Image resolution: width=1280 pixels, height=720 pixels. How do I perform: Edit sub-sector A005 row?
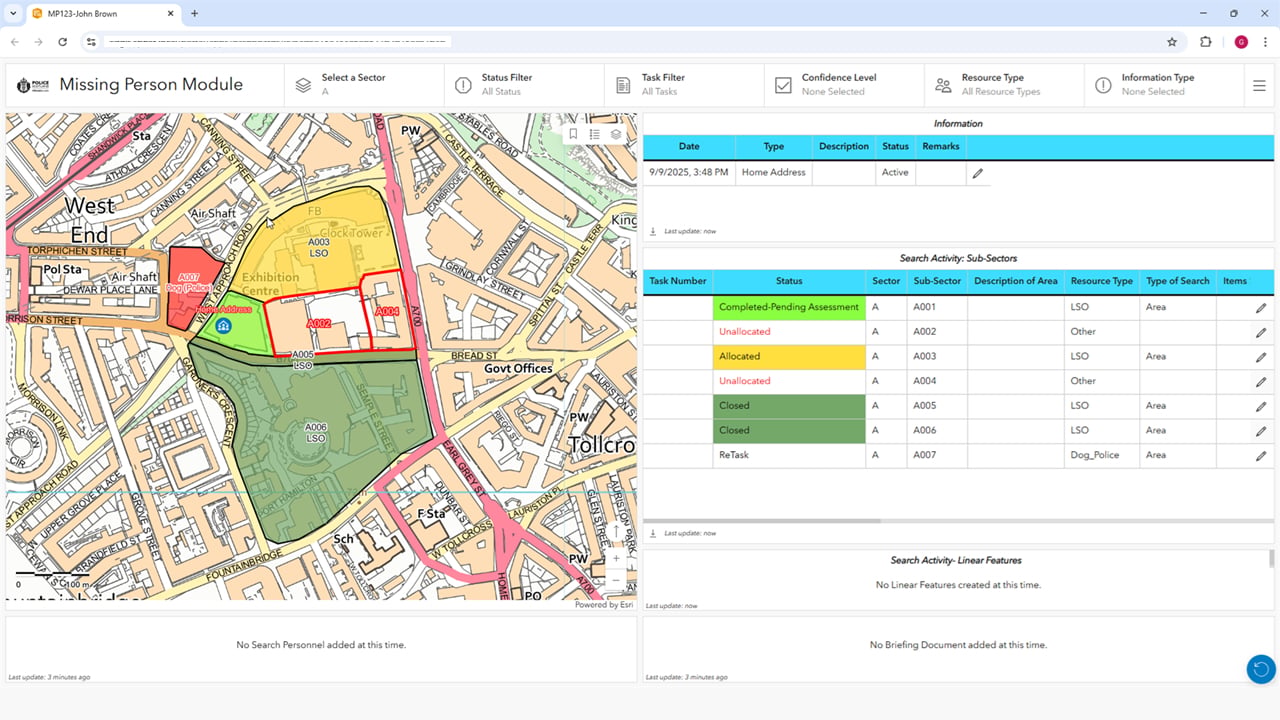pos(1261,406)
